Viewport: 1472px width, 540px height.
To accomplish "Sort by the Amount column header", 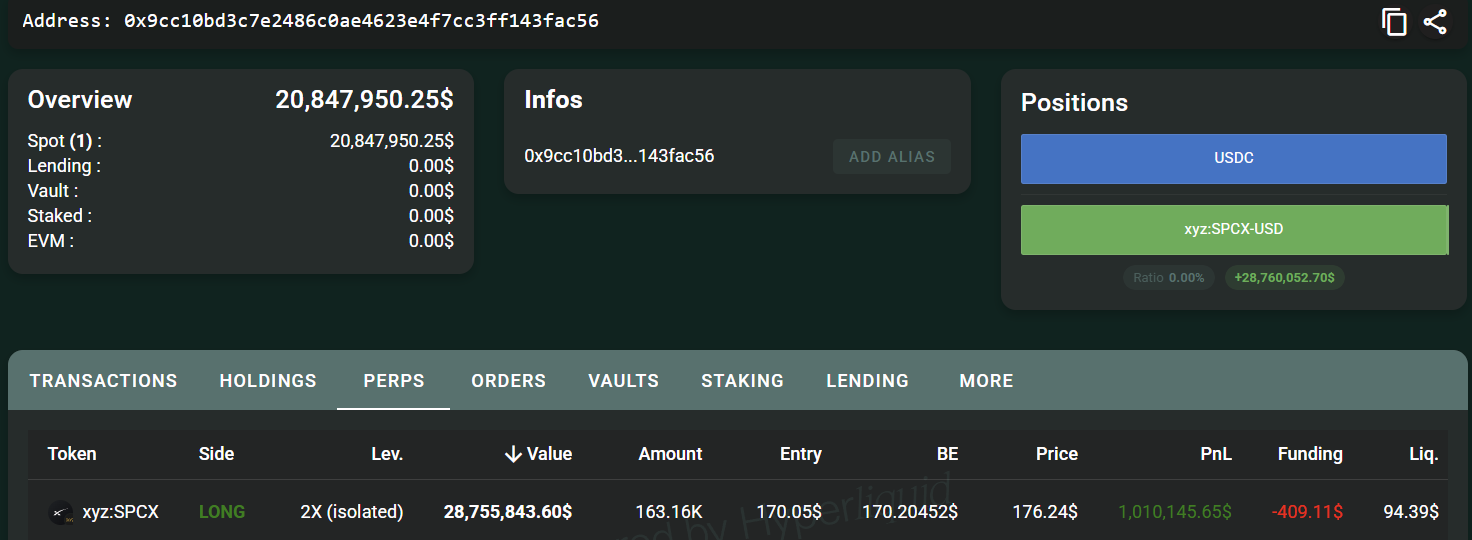I will 671,454.
